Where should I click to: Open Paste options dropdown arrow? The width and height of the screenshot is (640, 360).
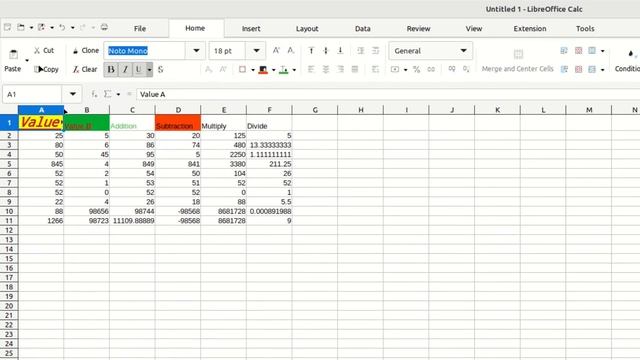27,60
